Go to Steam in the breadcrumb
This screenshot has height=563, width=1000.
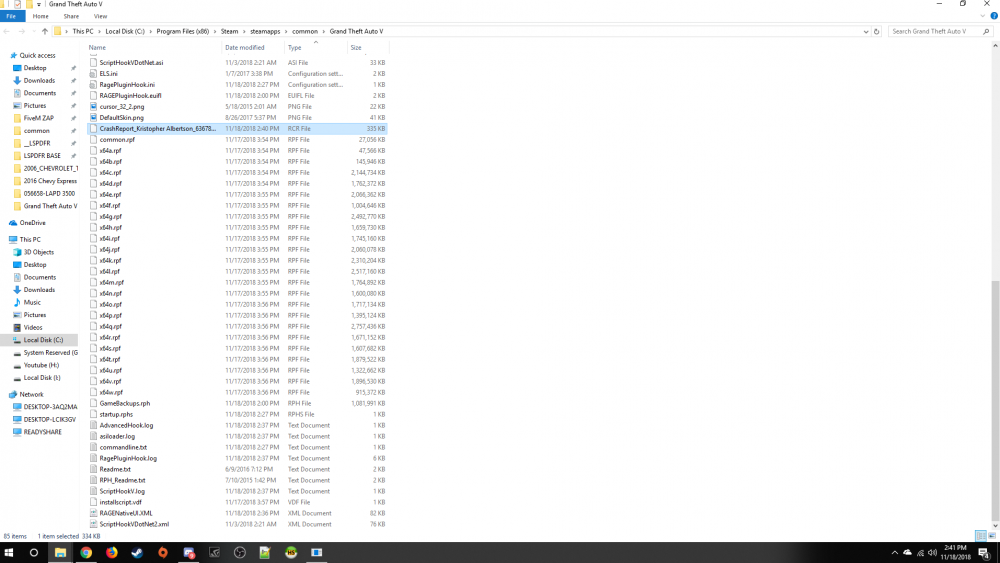point(230,31)
